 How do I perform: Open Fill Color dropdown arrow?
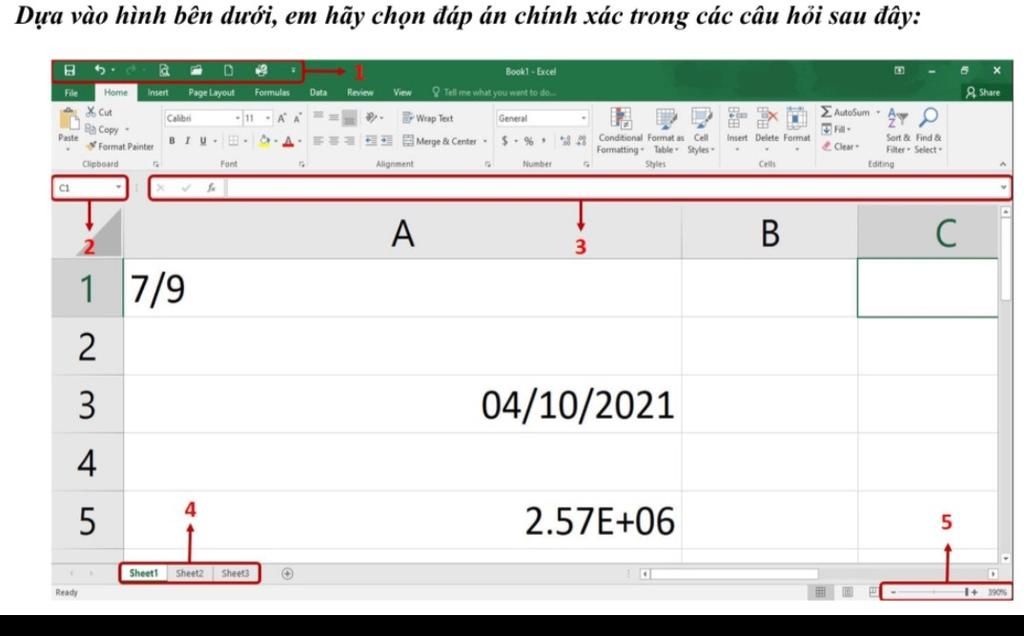(x=276, y=141)
